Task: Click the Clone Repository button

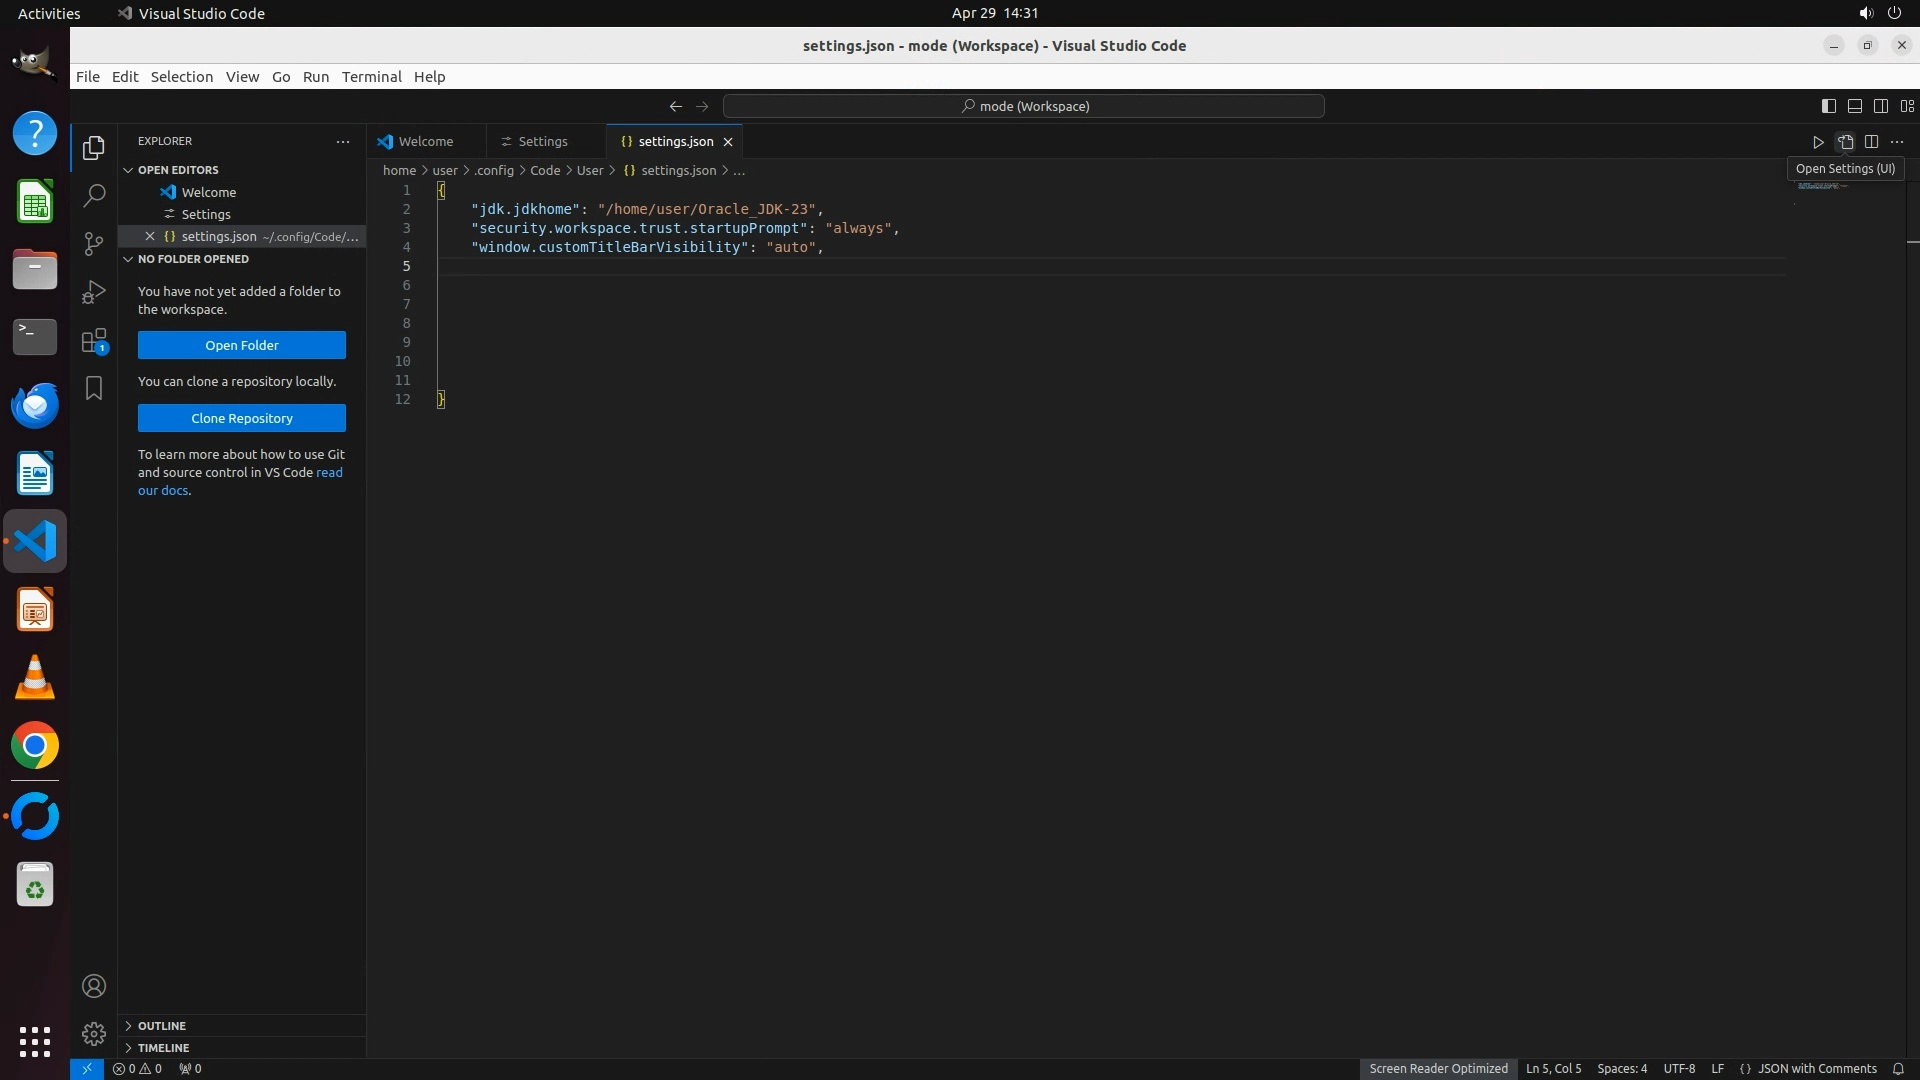Action: 242,418
